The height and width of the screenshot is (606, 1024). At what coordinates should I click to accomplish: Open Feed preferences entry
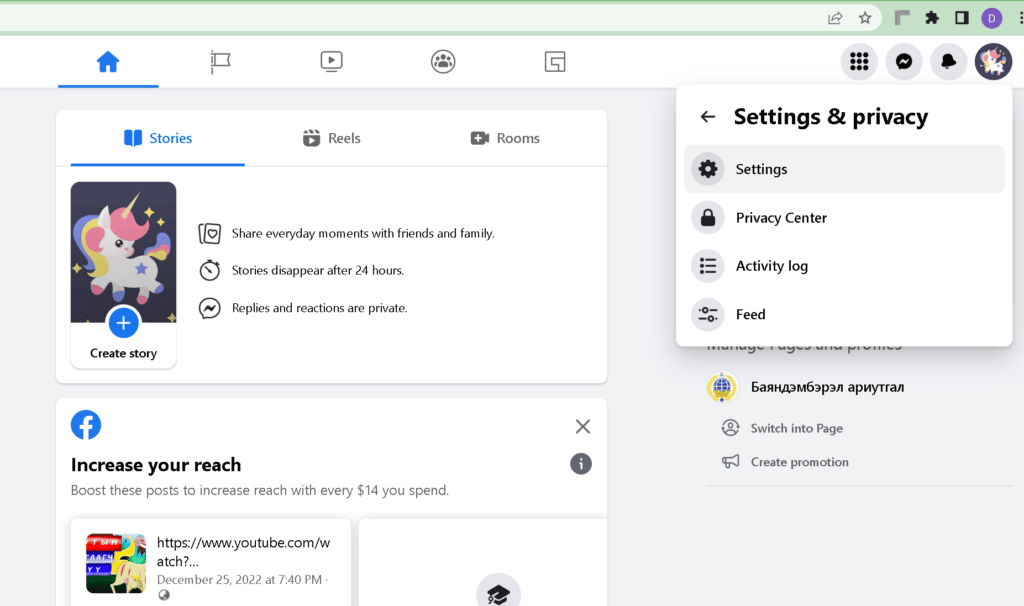844,314
